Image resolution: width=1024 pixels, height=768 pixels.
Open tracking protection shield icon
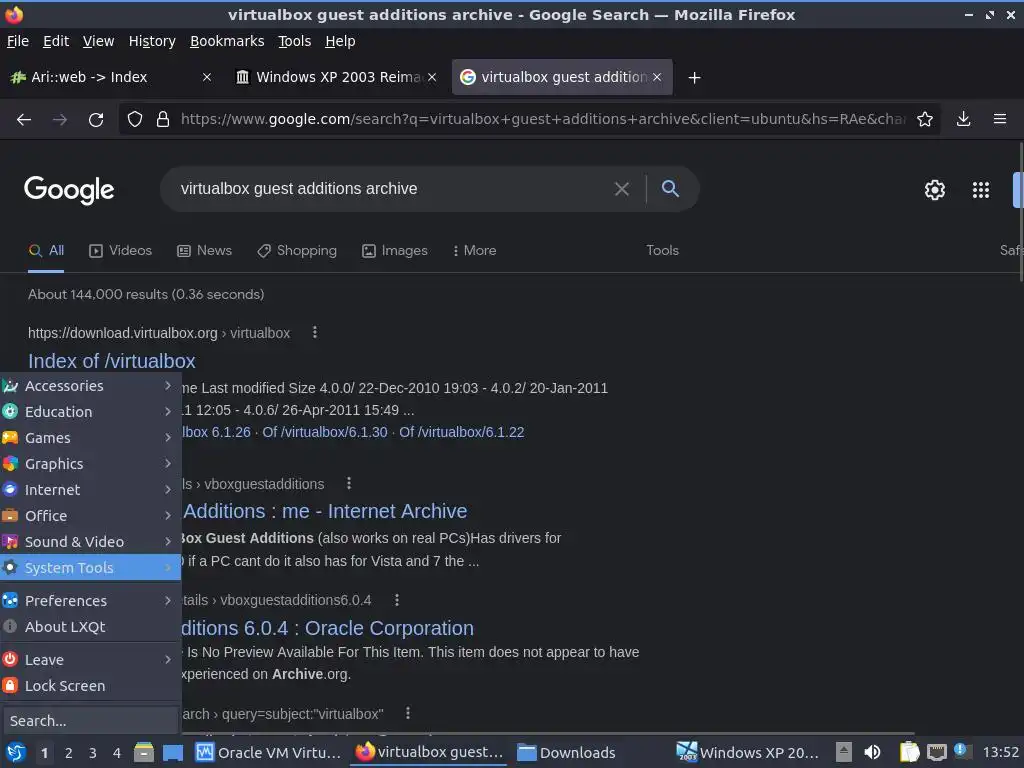coord(135,120)
